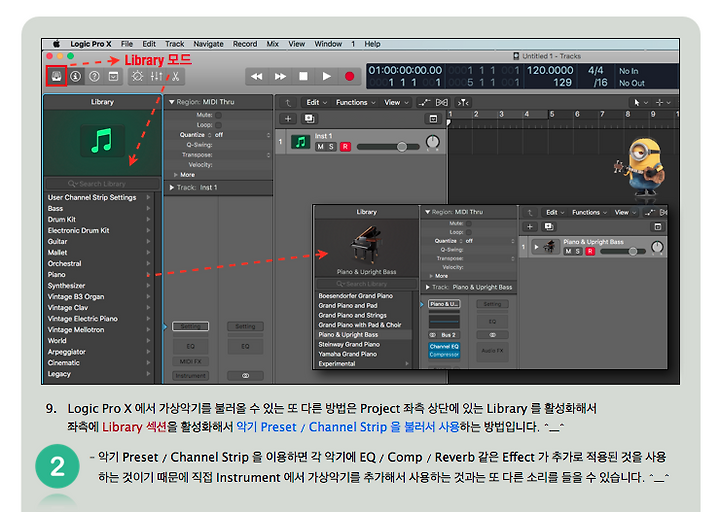Open Smart Controls dial icon
The image size is (720, 512).
(x=137, y=76)
